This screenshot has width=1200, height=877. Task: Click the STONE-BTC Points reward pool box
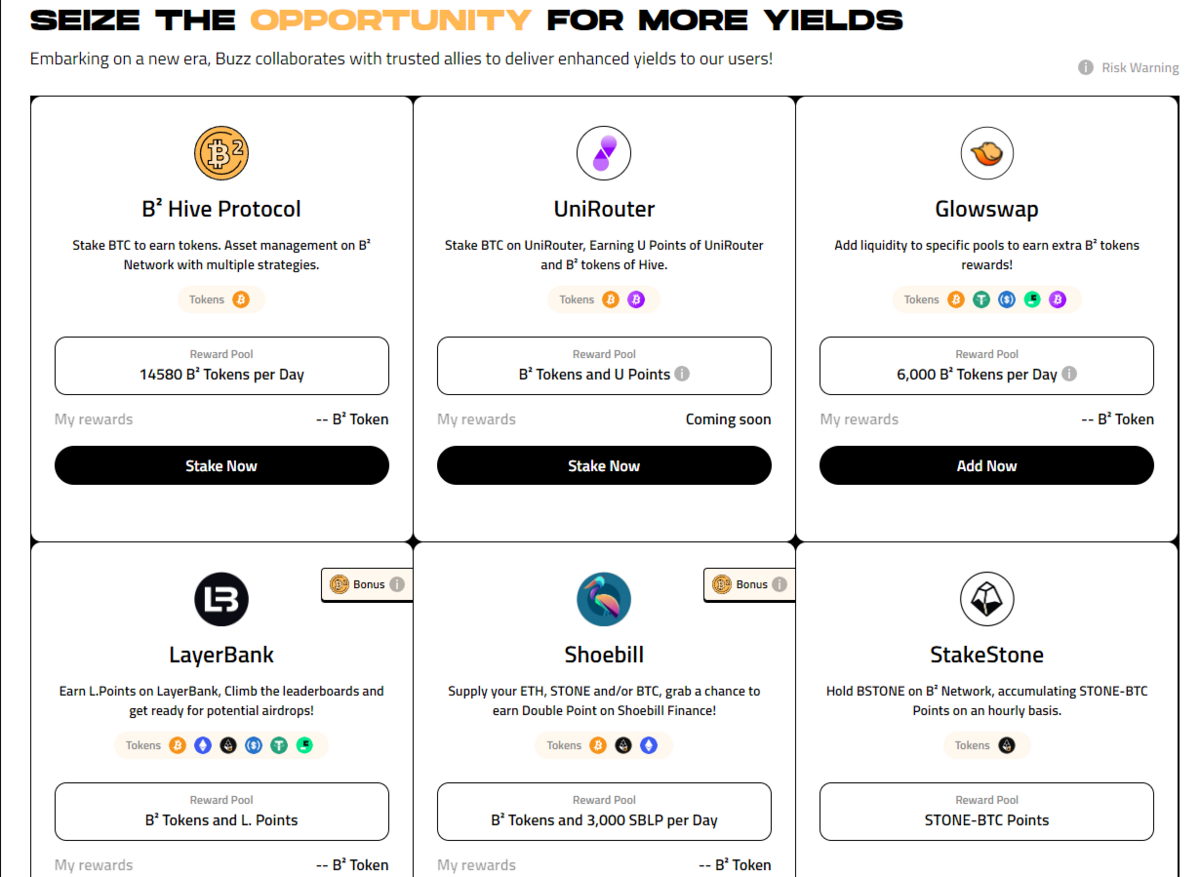click(987, 811)
